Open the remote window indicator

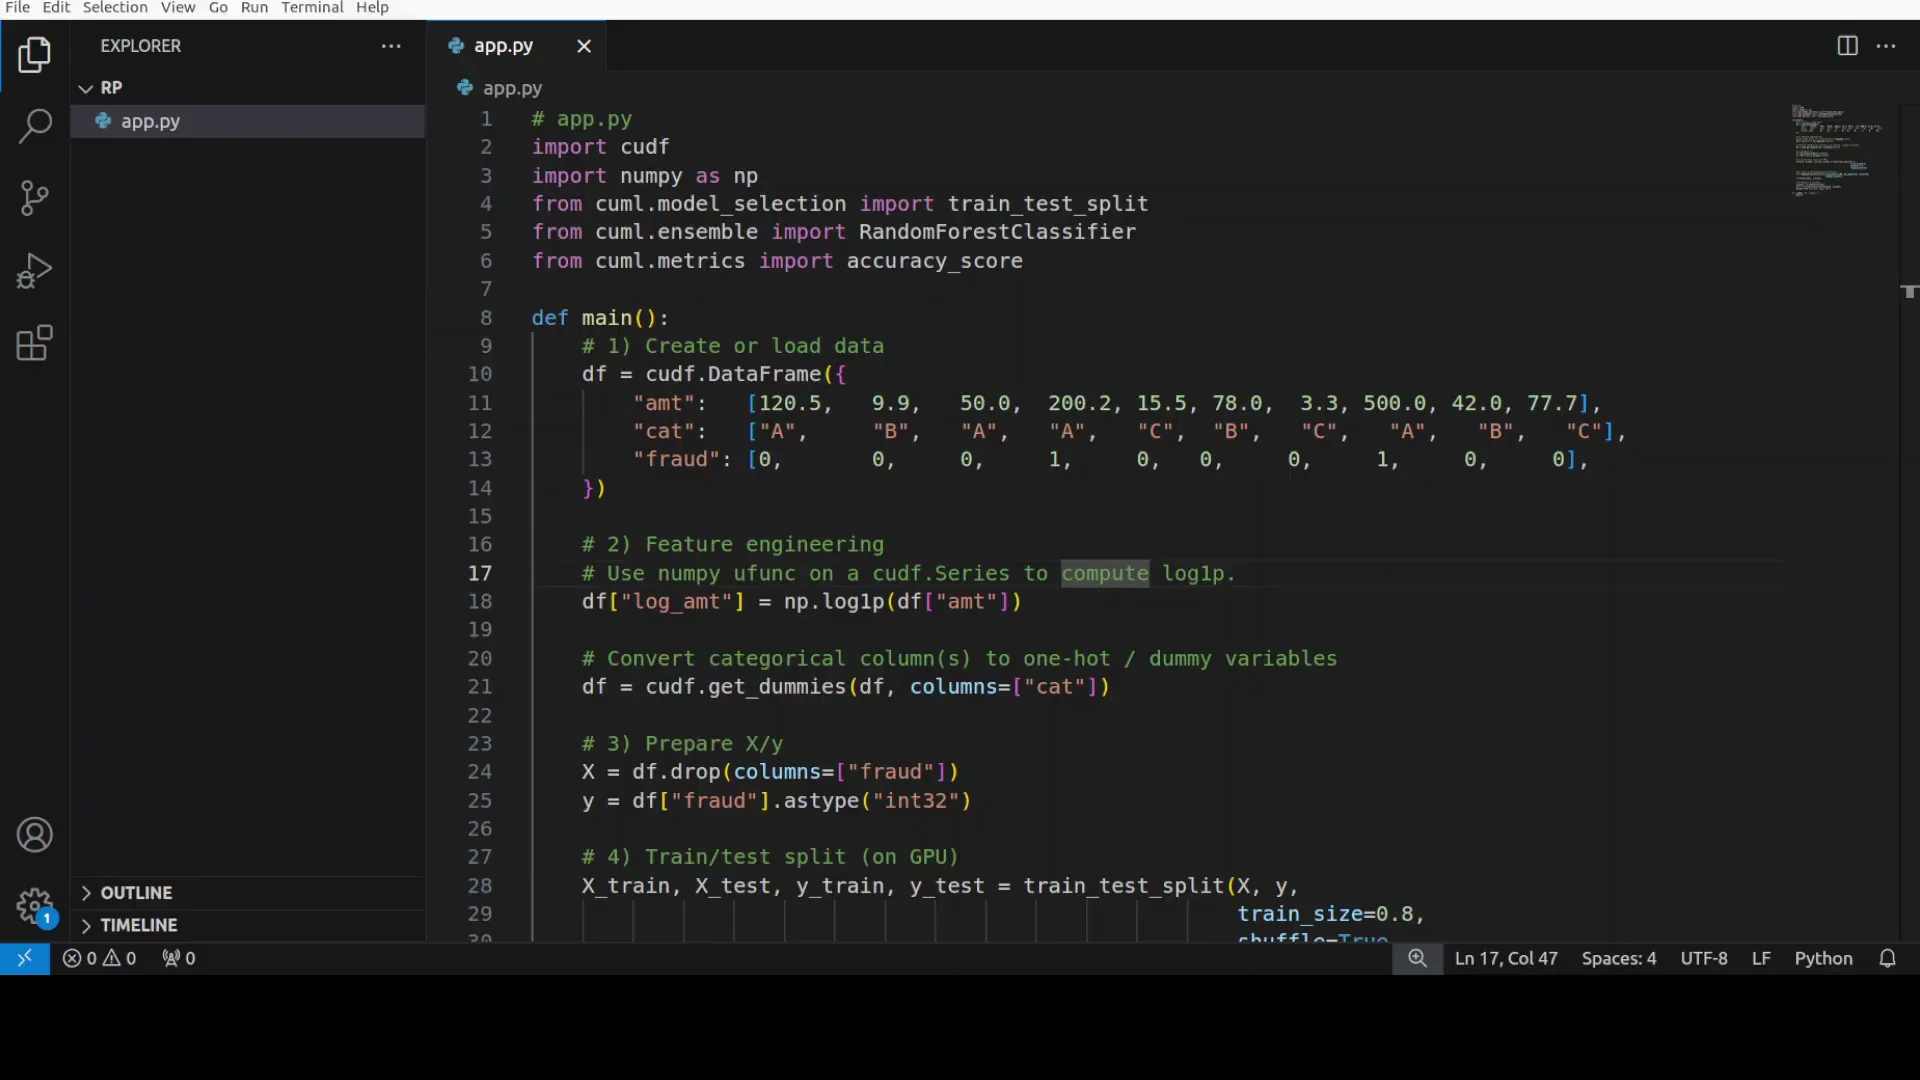tap(26, 958)
